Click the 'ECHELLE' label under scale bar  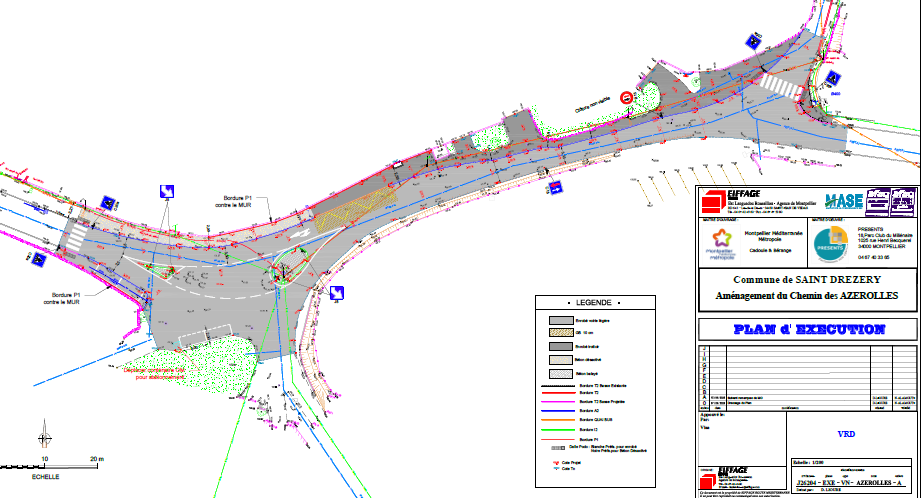pos(45,477)
